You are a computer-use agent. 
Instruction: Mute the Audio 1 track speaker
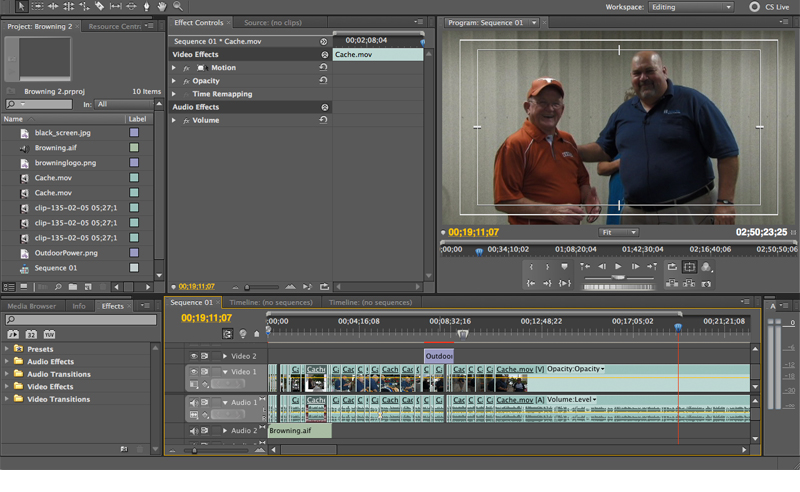(194, 403)
